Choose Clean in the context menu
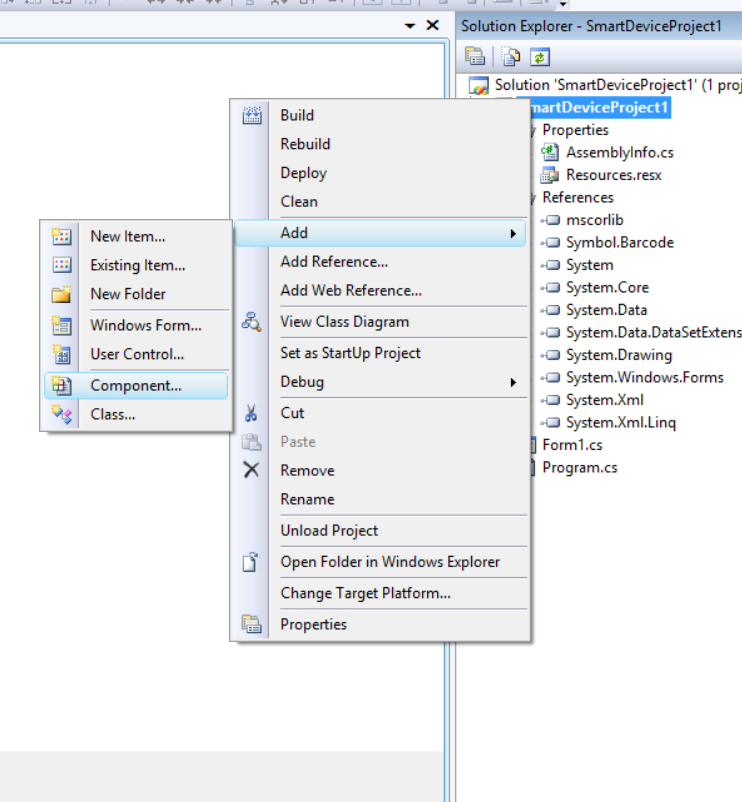Image resolution: width=742 pixels, height=802 pixels. pyautogui.click(x=379, y=202)
